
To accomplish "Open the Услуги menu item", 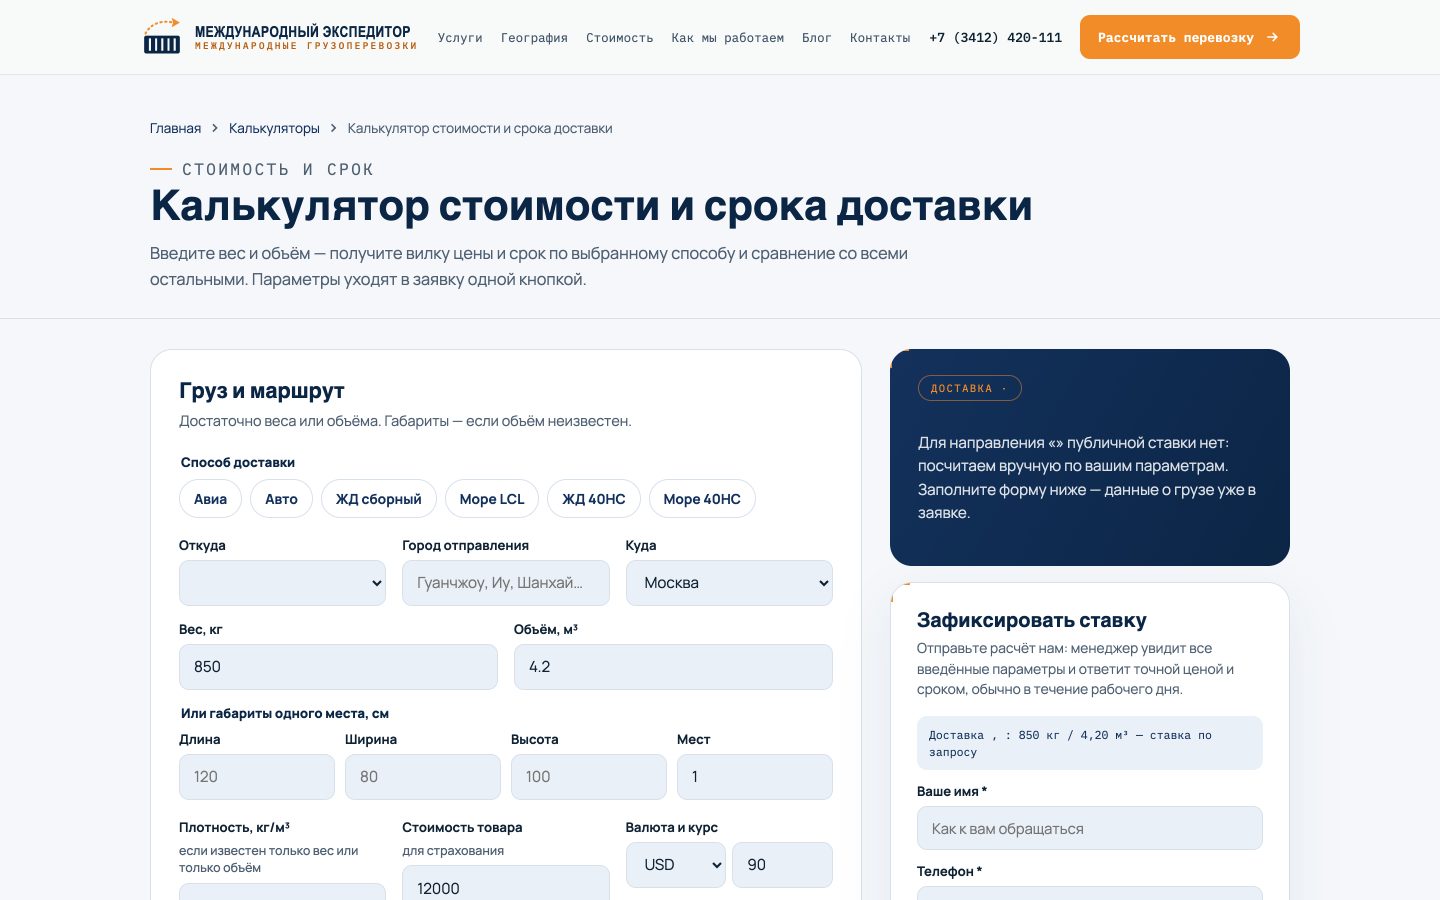I will tap(460, 38).
